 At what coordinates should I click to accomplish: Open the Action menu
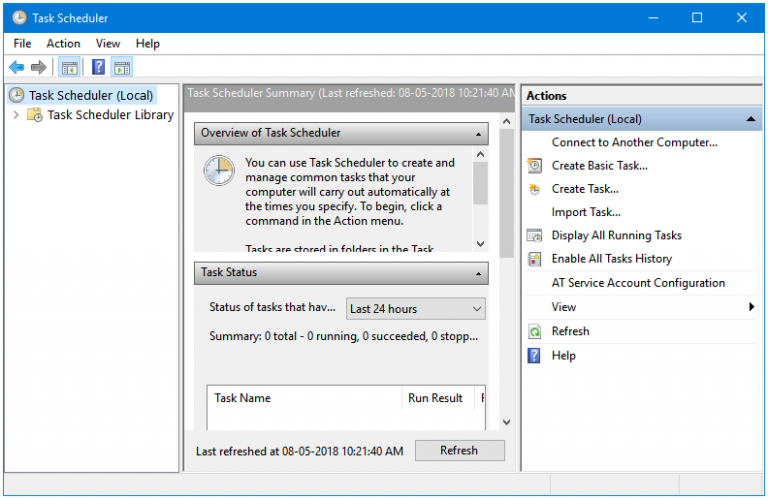pyautogui.click(x=63, y=44)
